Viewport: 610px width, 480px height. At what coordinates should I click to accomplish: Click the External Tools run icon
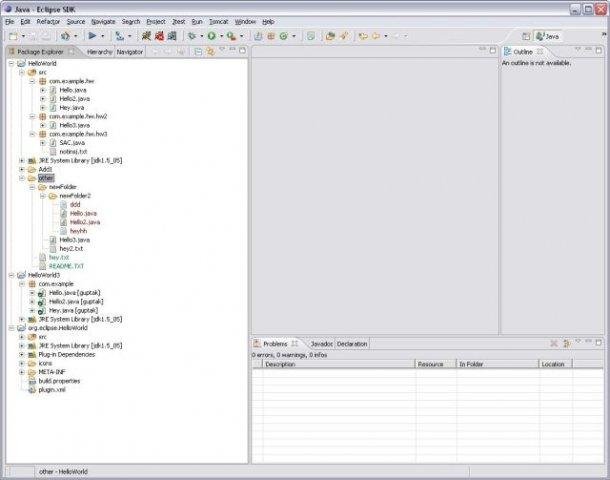pos(231,36)
